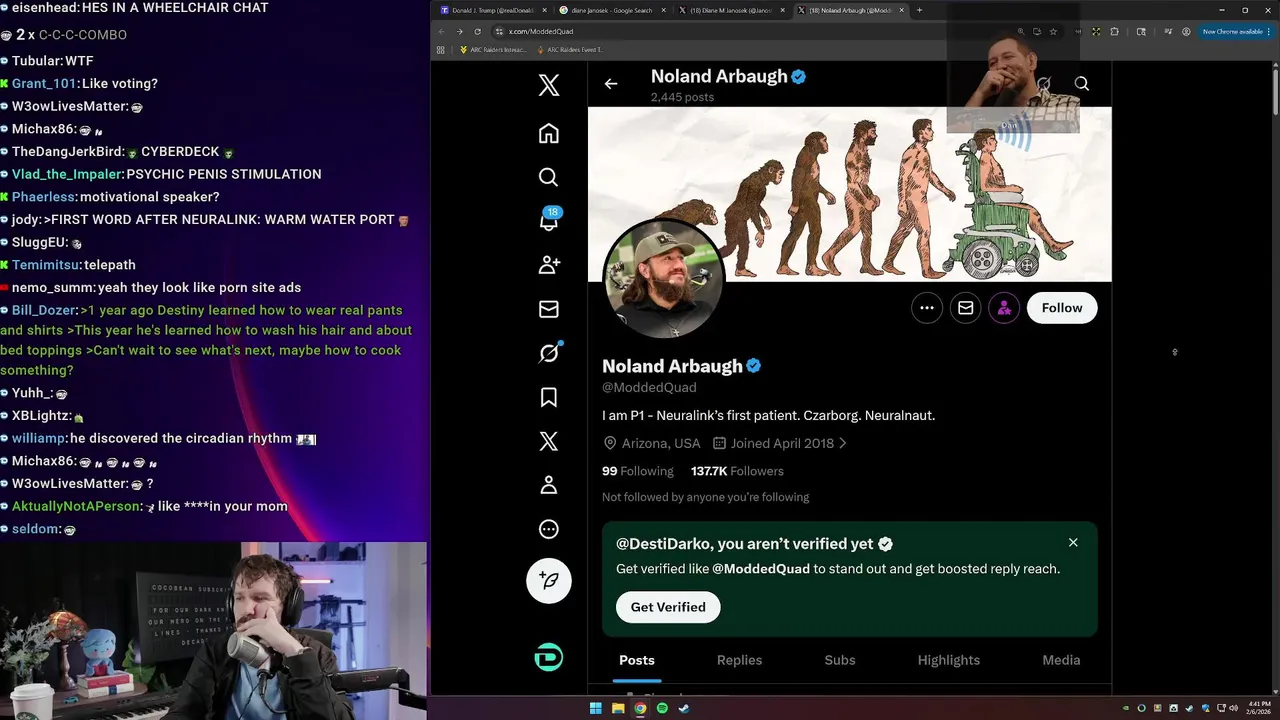The height and width of the screenshot is (720, 1280).
Task: Click chat username AktuallyNotAPerson
Action: point(76,506)
